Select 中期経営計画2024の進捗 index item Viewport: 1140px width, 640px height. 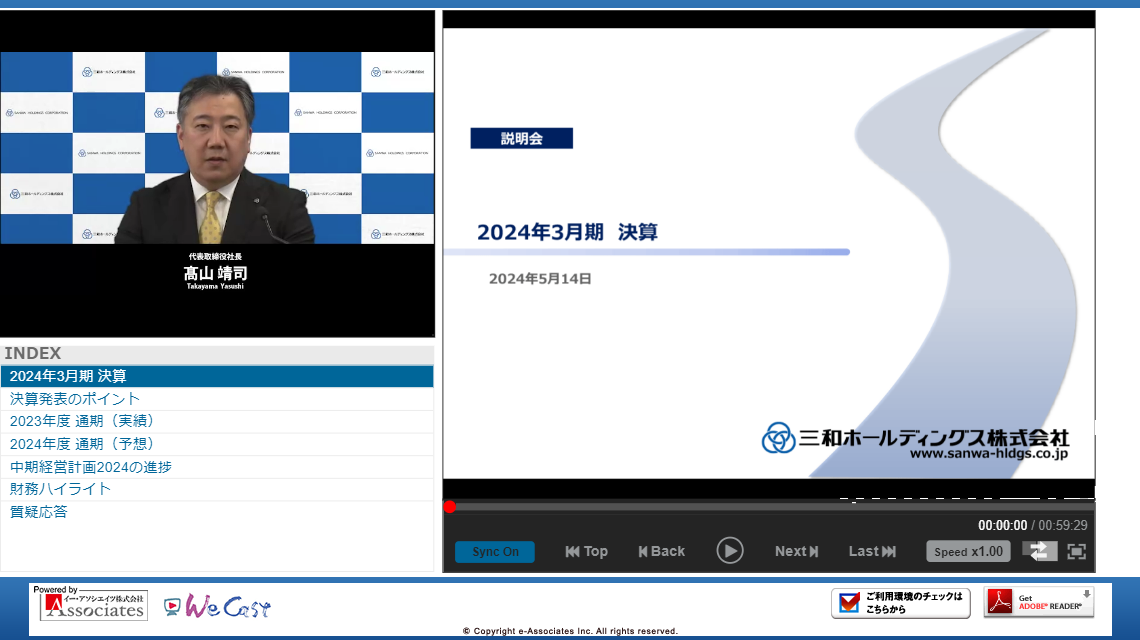90,467
